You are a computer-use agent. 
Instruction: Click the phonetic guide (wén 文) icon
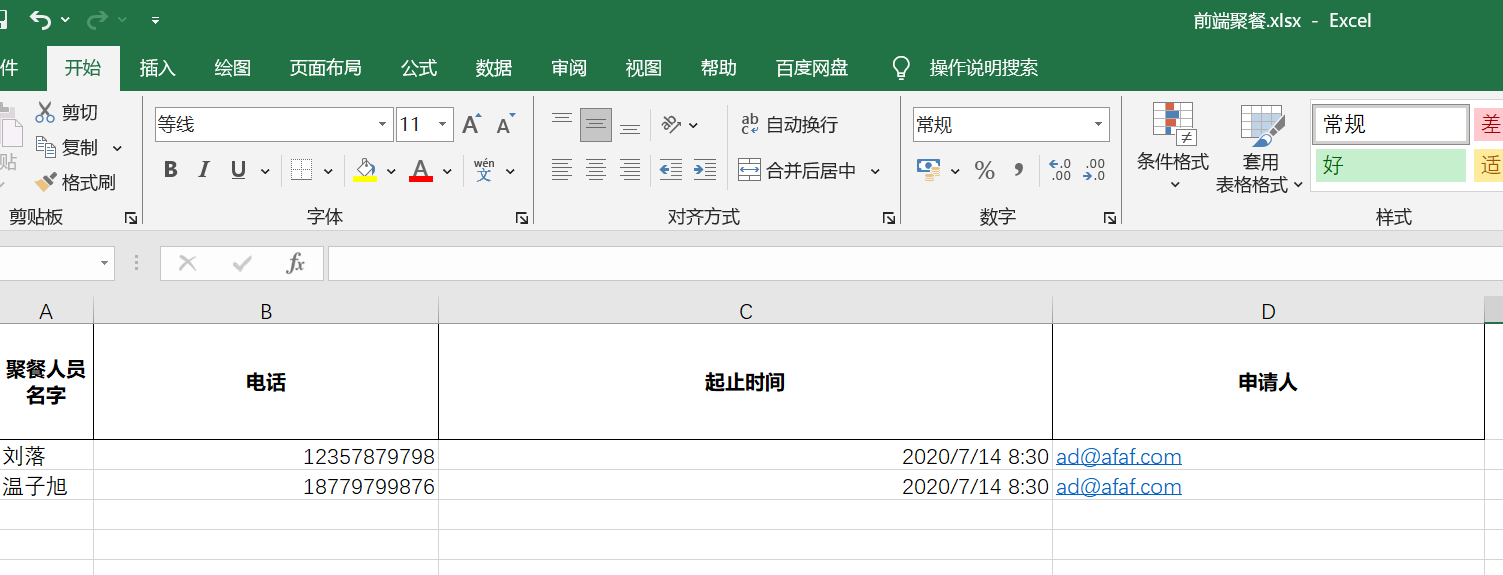click(484, 170)
